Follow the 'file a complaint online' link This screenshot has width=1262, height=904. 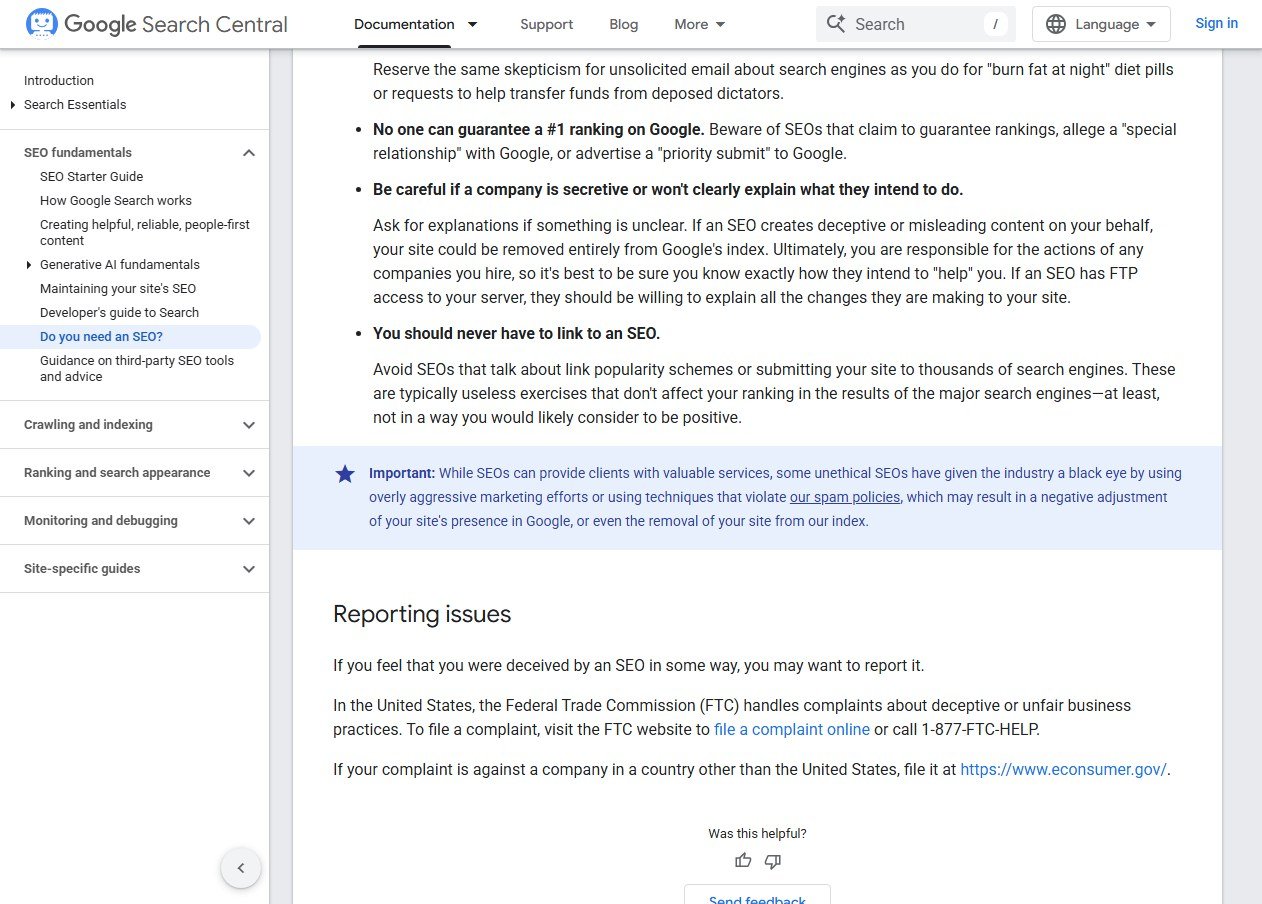coord(792,729)
